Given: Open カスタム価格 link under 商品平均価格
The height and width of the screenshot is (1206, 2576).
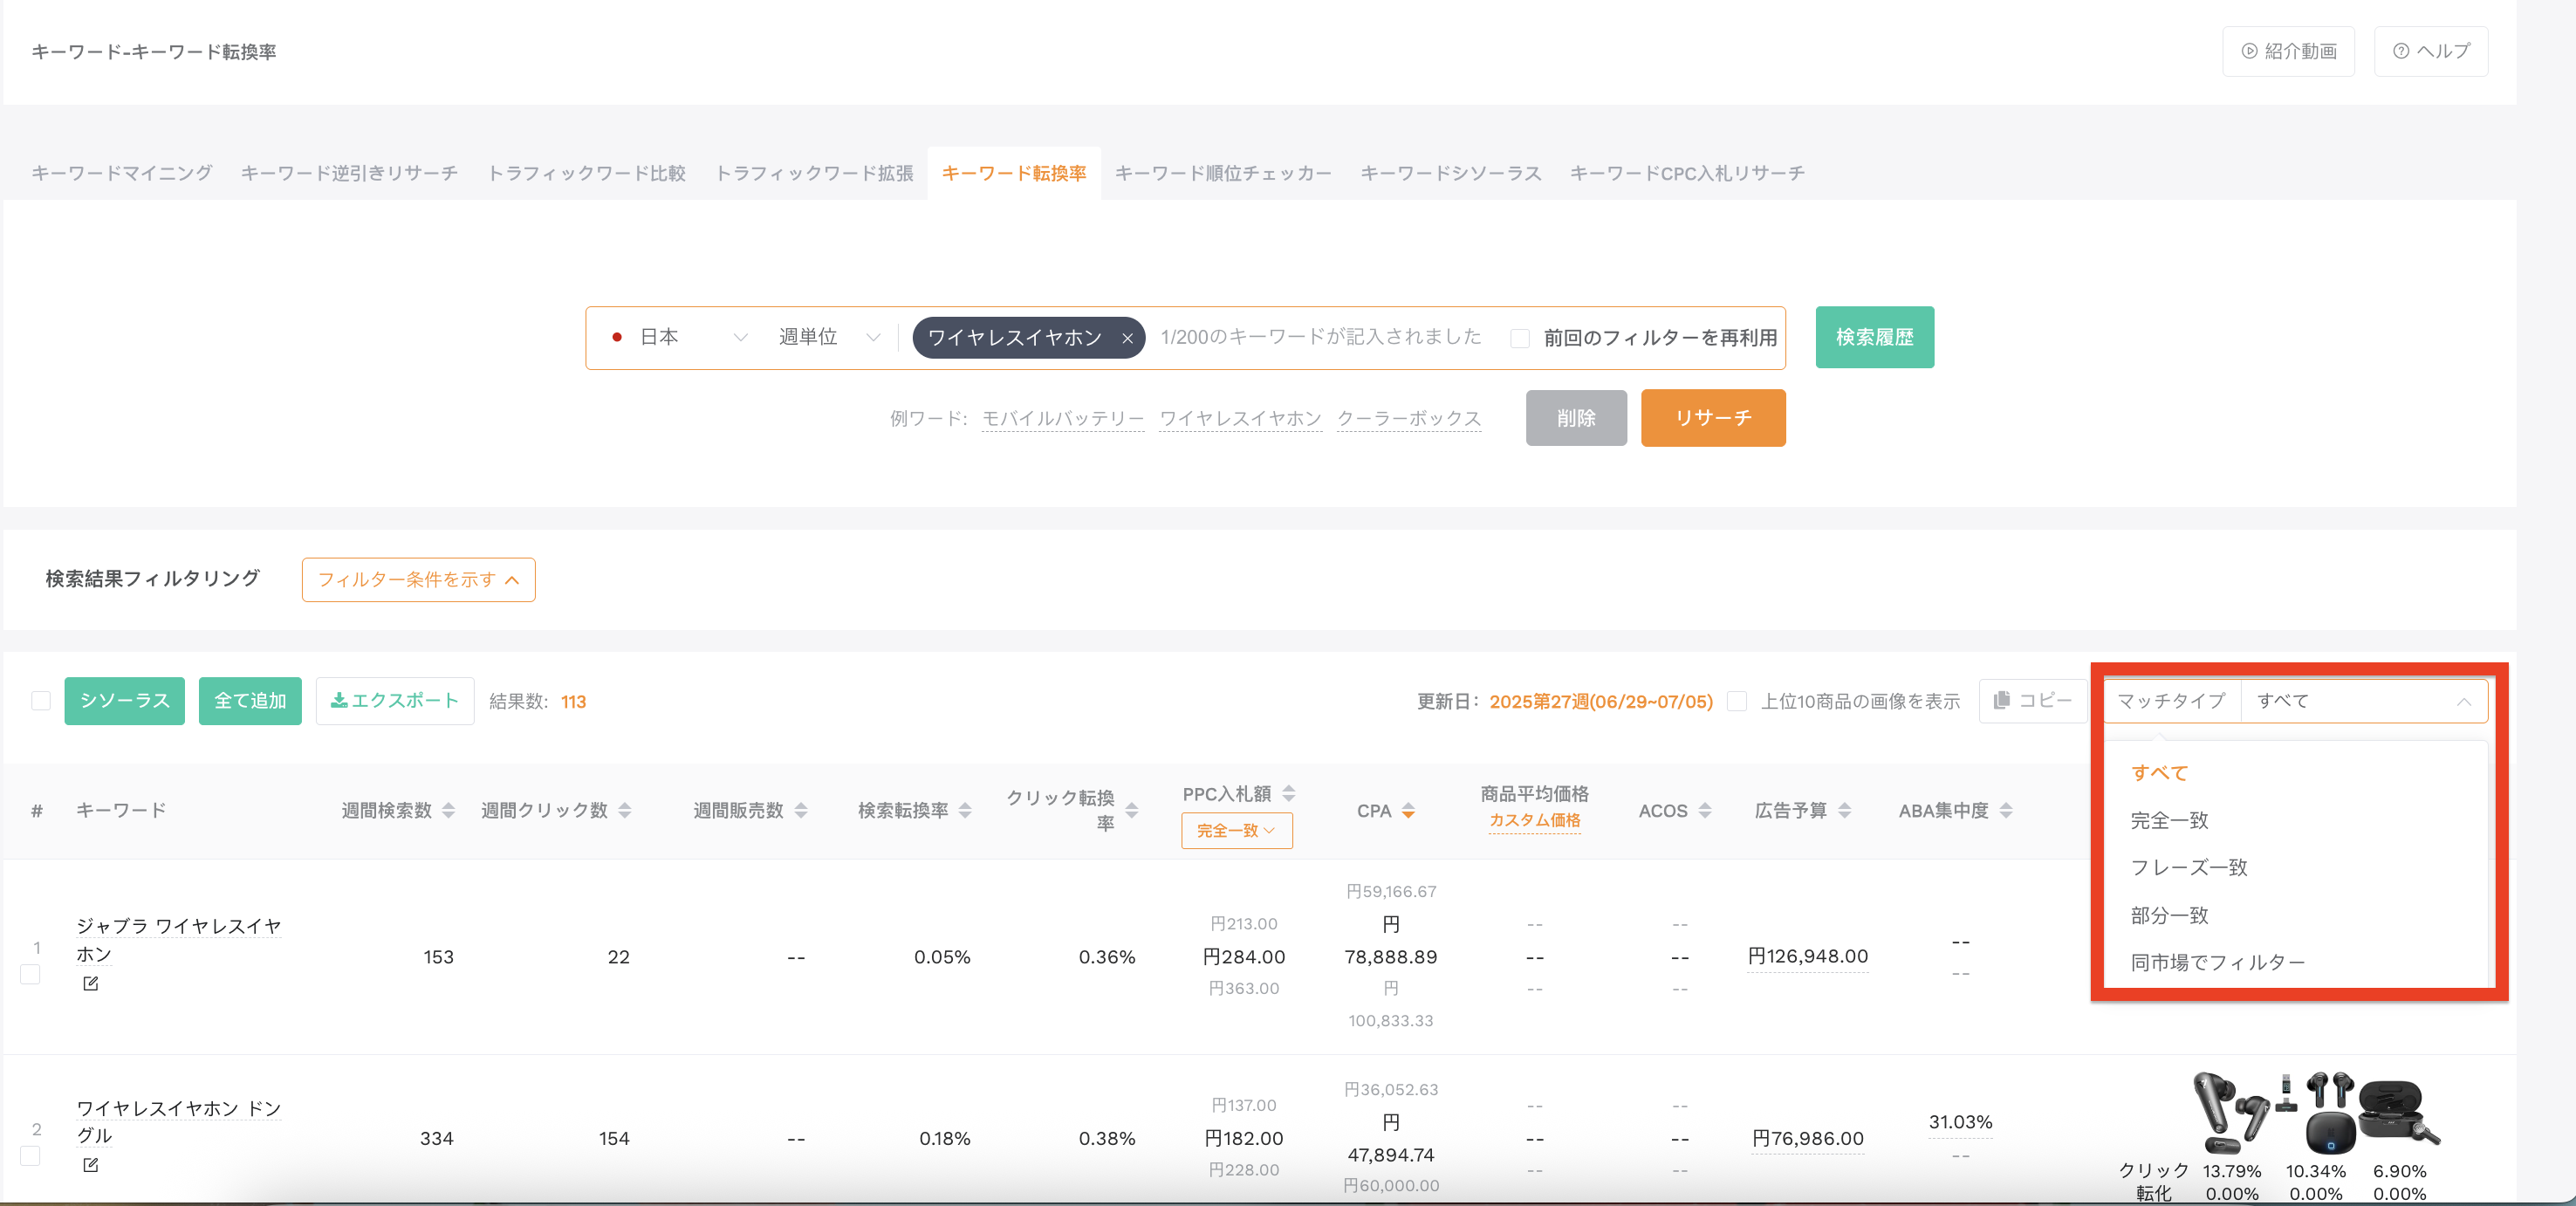Looking at the screenshot, I should [1535, 820].
